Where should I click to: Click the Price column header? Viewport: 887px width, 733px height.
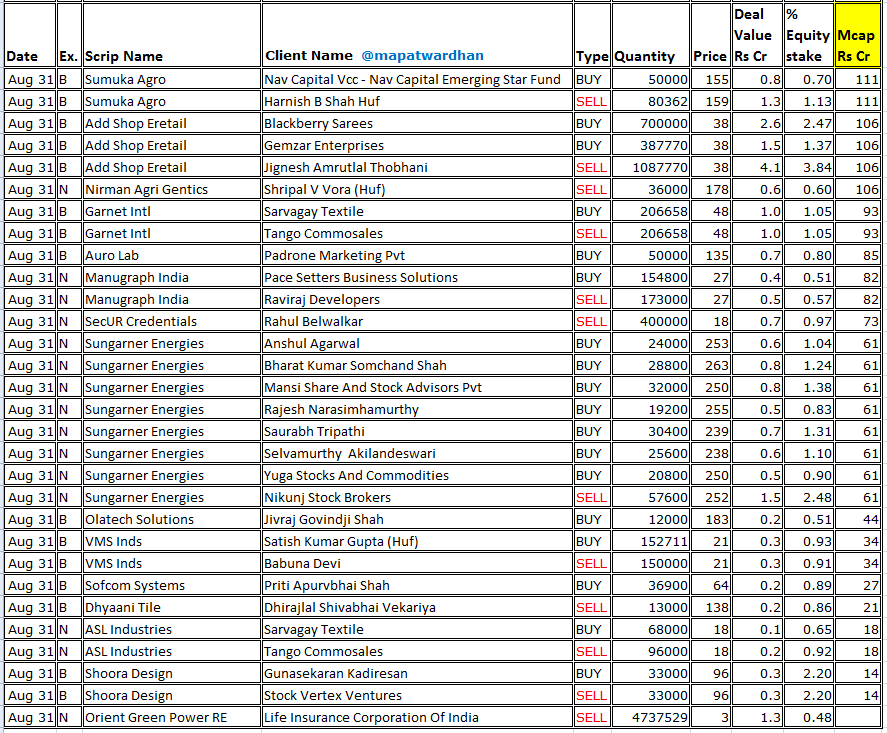[711, 35]
